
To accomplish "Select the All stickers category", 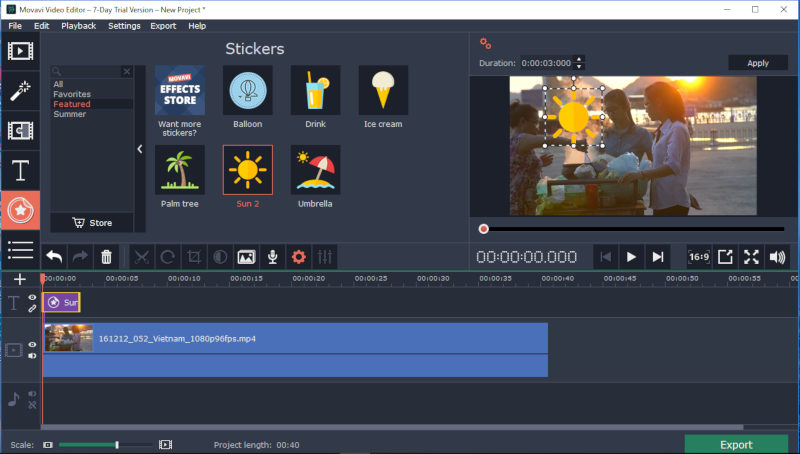I will click(58, 84).
